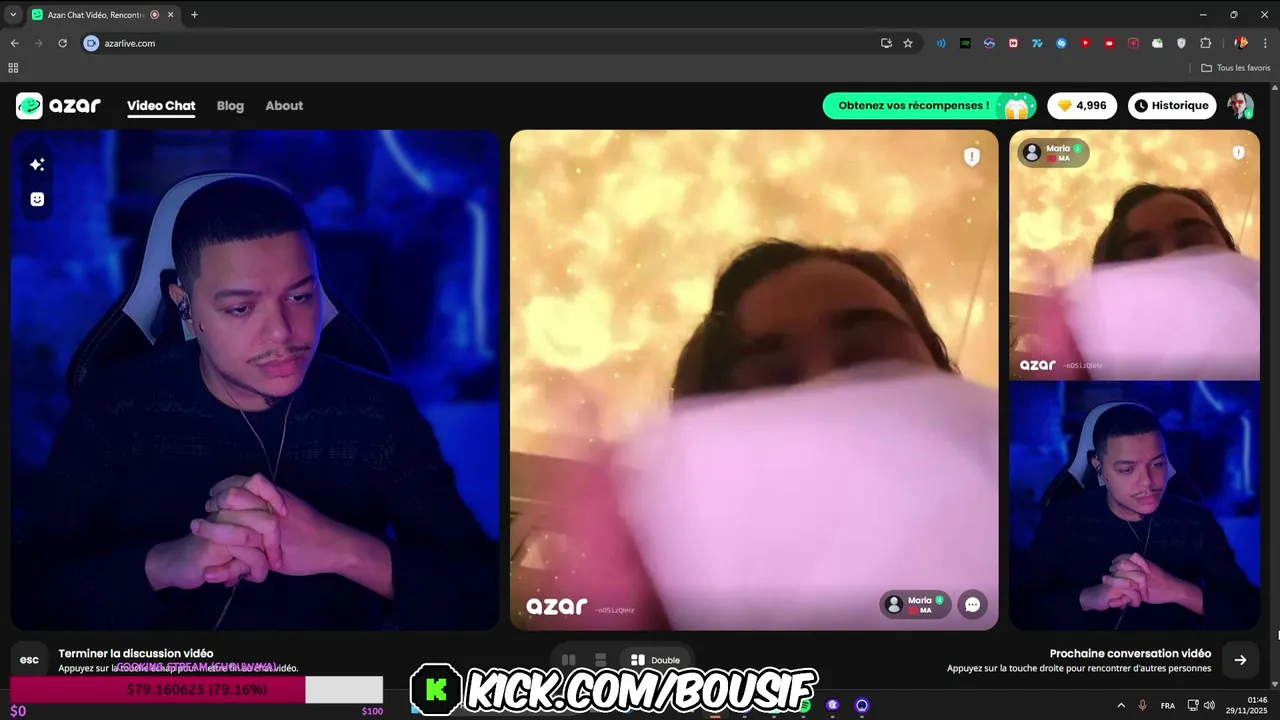1280x720 pixels.
Task: Click the small Maria video thumbnail
Action: 1134,255
